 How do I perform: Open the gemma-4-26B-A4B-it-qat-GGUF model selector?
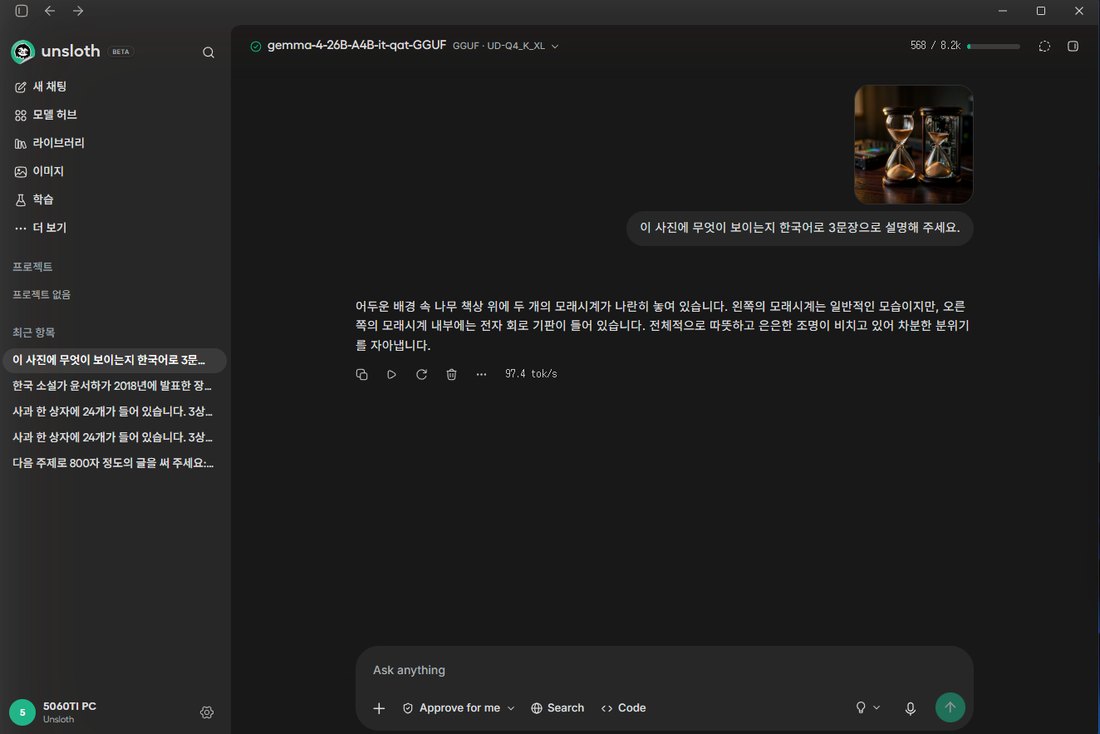click(404, 46)
